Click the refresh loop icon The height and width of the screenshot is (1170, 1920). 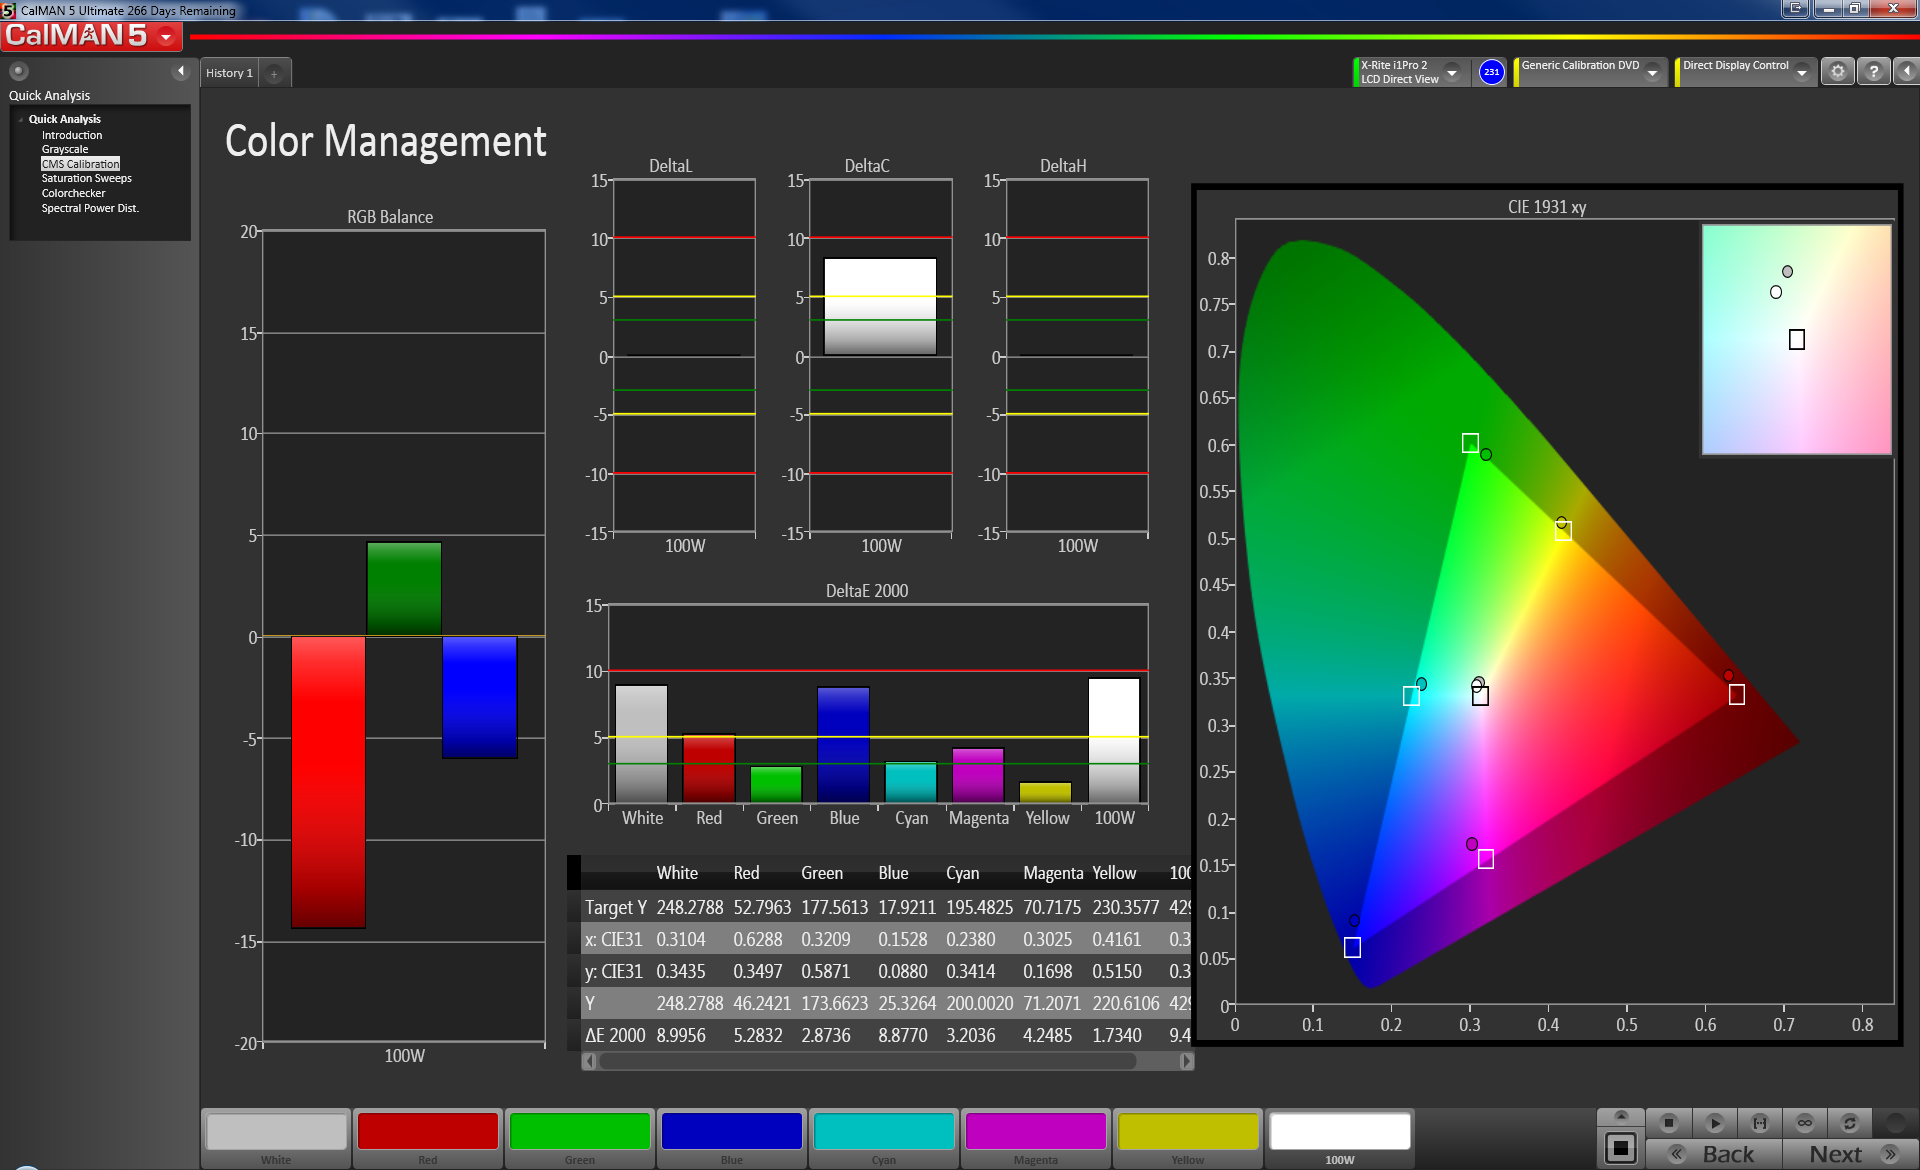1850,1123
